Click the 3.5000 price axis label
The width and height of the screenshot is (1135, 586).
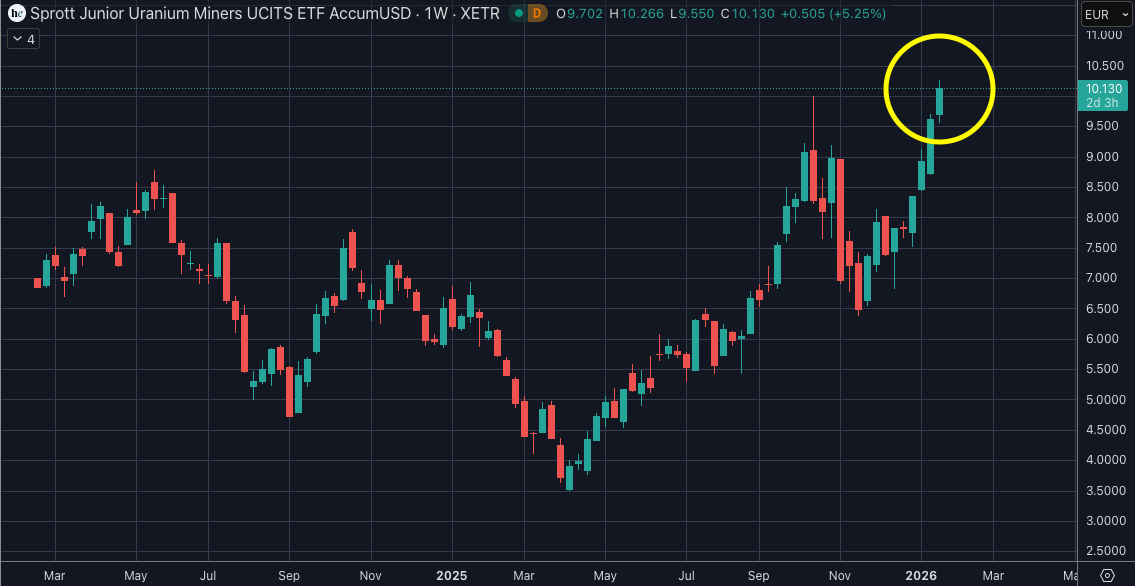[x=1104, y=491]
